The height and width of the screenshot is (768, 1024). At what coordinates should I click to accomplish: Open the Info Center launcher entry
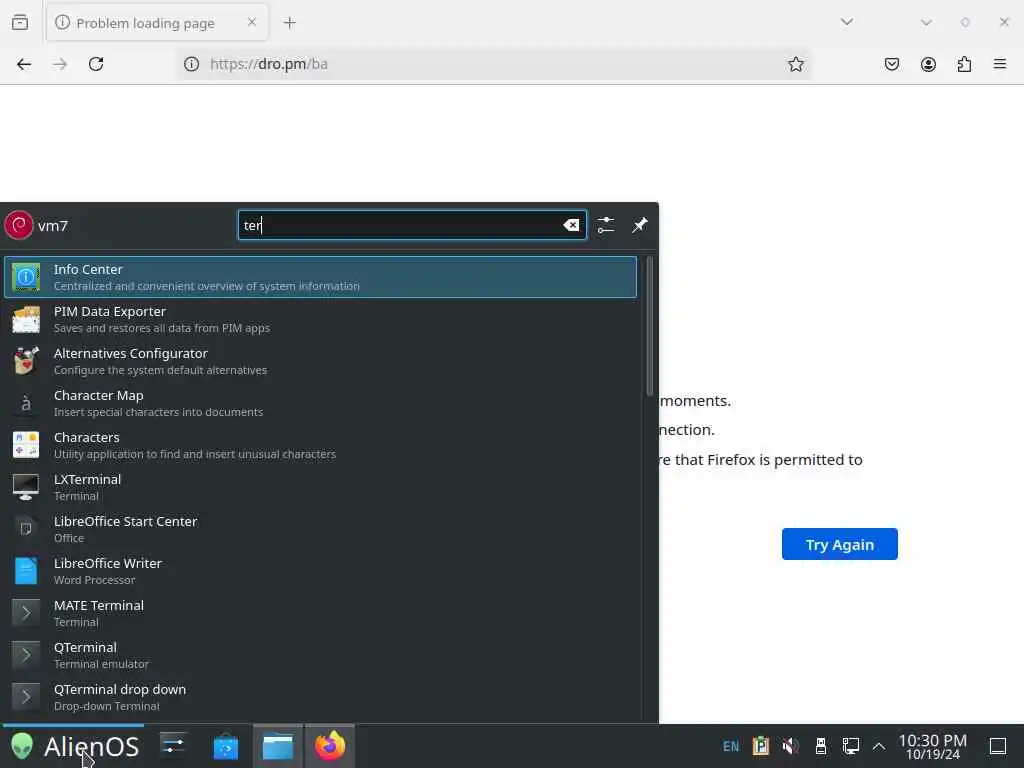click(x=320, y=277)
